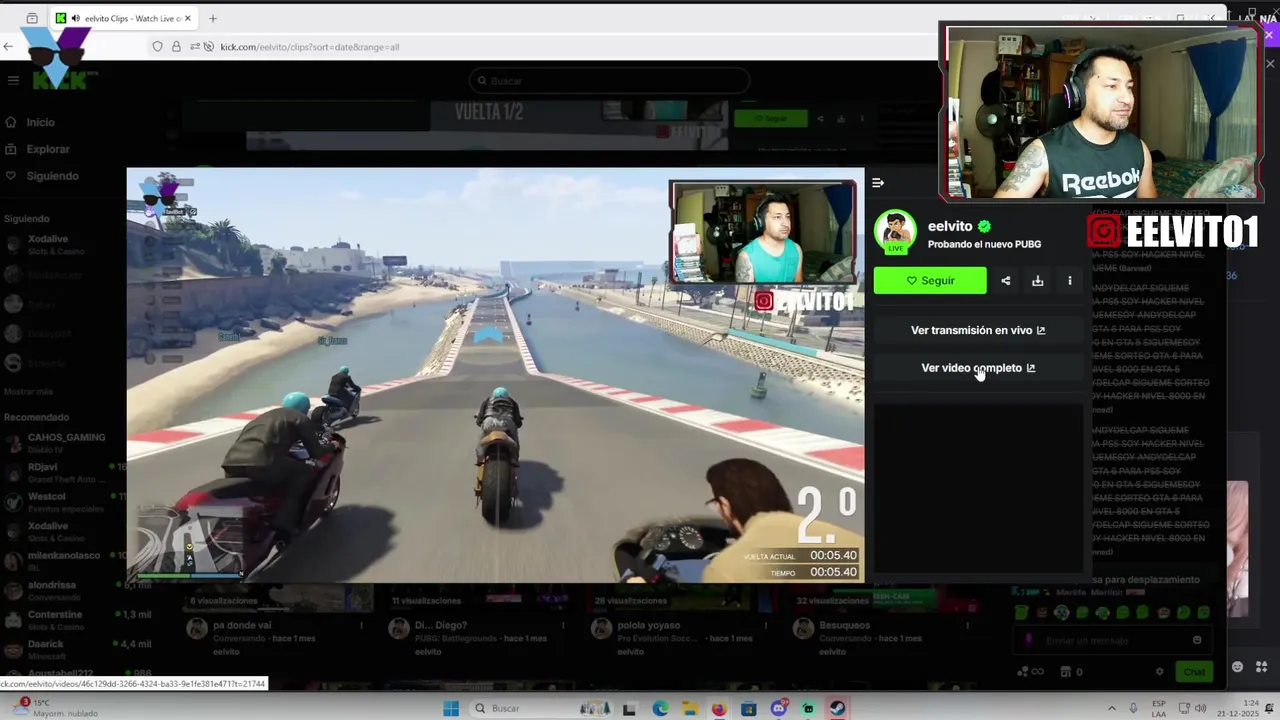Open Microsoft Store from taskbar
The width and height of the screenshot is (1280, 720).
tap(748, 709)
